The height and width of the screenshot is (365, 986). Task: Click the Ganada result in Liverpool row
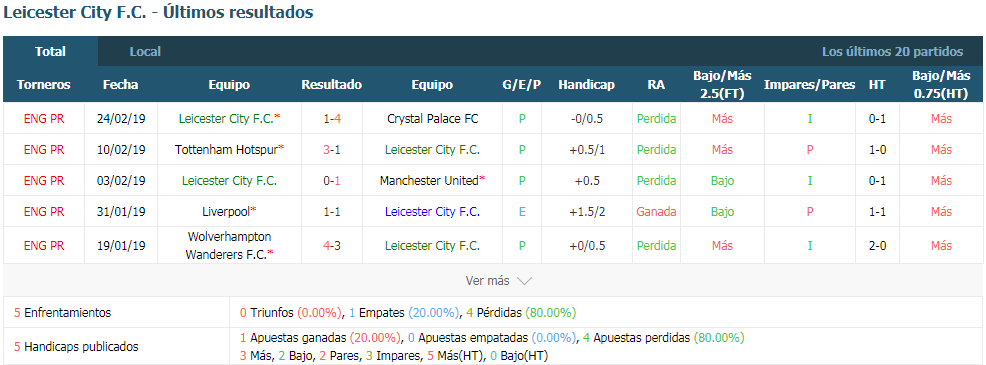coord(656,211)
